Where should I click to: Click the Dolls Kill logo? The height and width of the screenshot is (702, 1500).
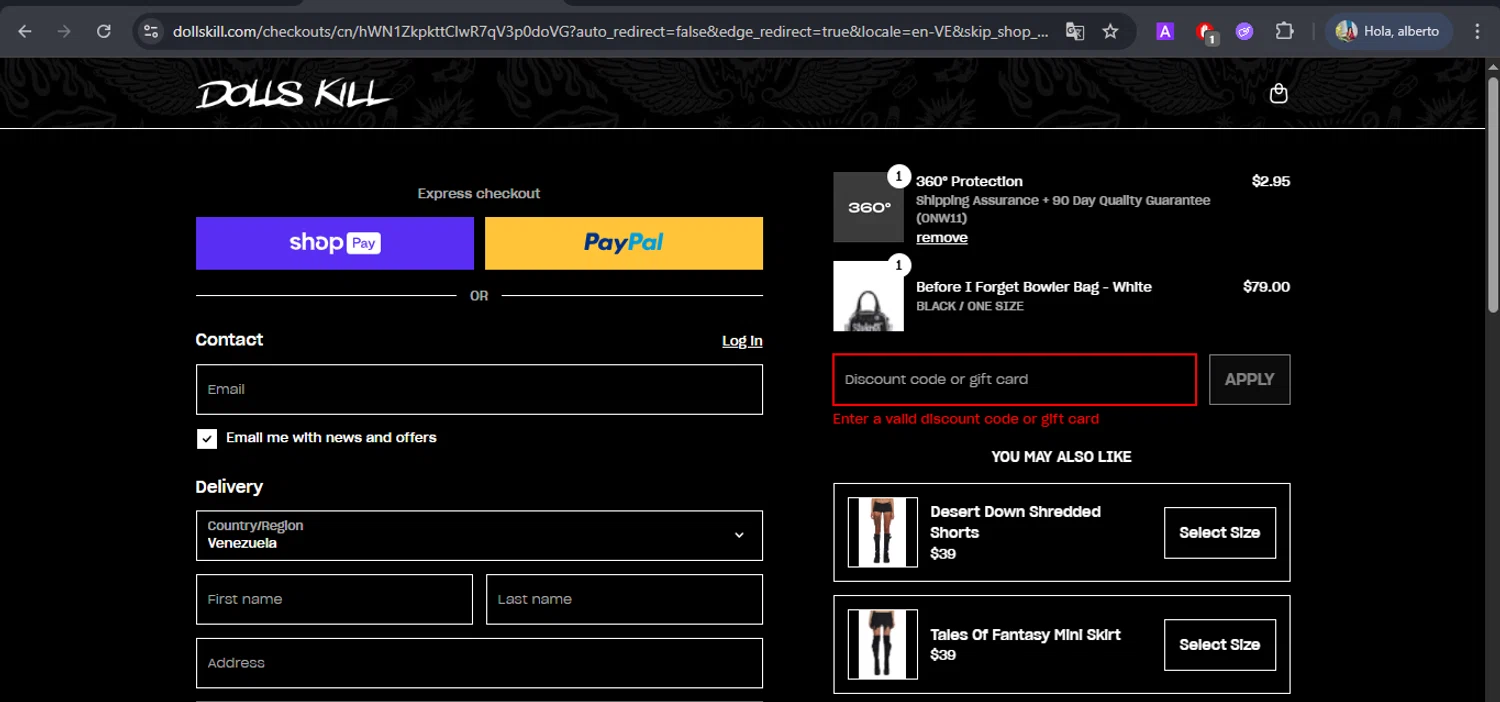coord(294,94)
